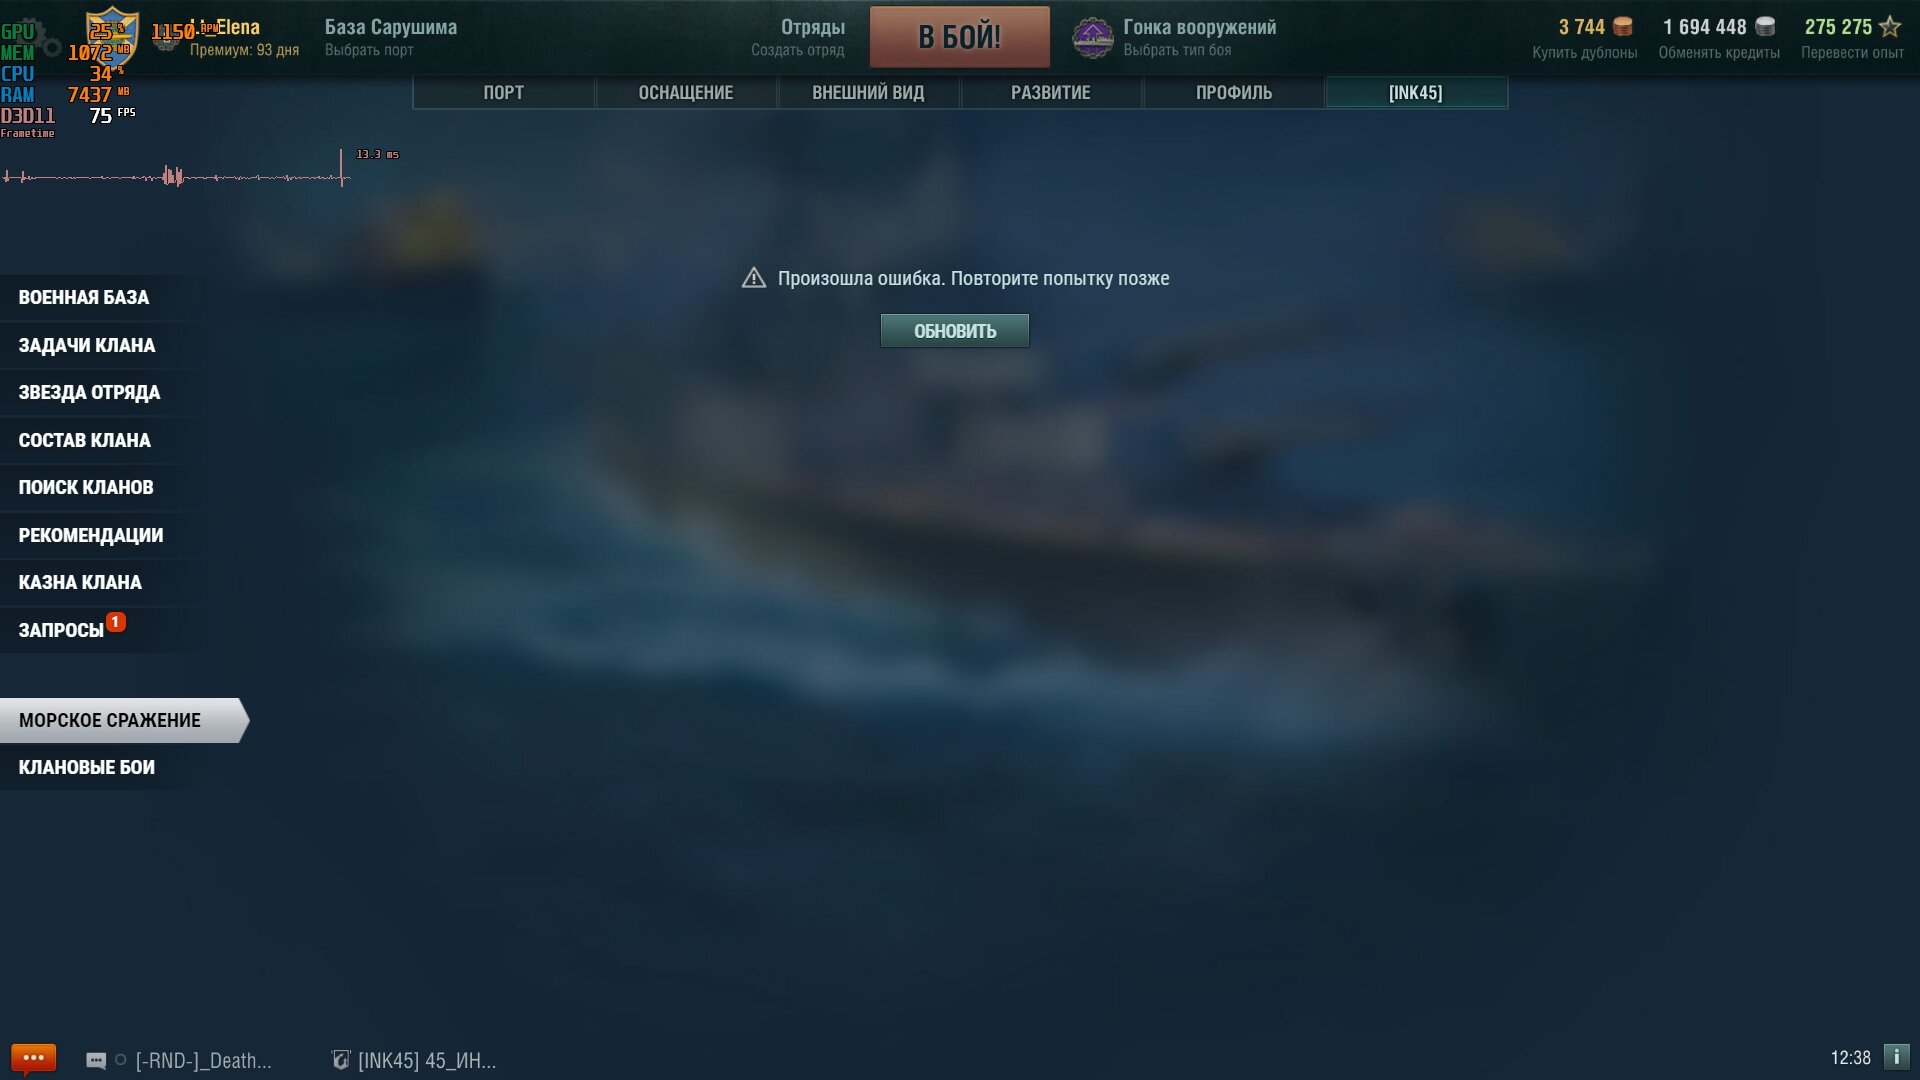
Task: Open ЗАПРОСЫ with notification badge
Action: coord(71,630)
